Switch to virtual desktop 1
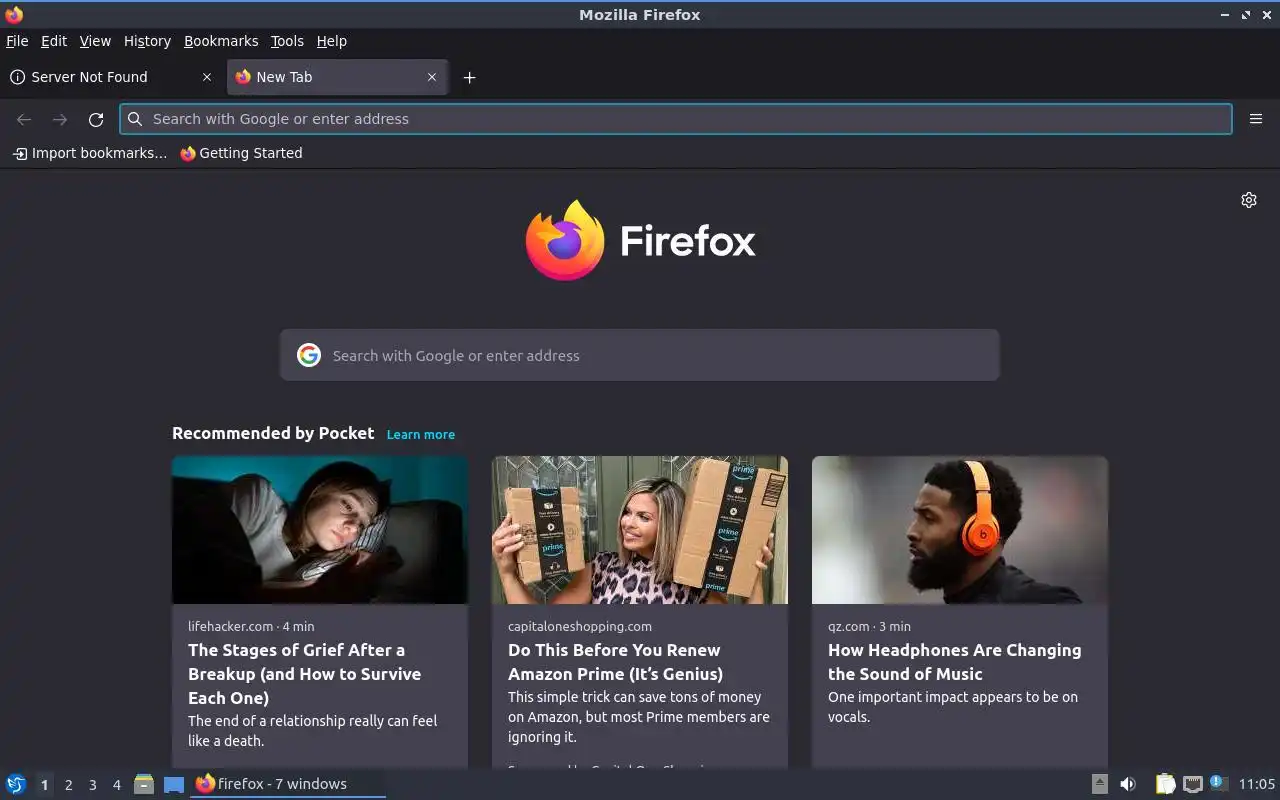 [x=44, y=785]
